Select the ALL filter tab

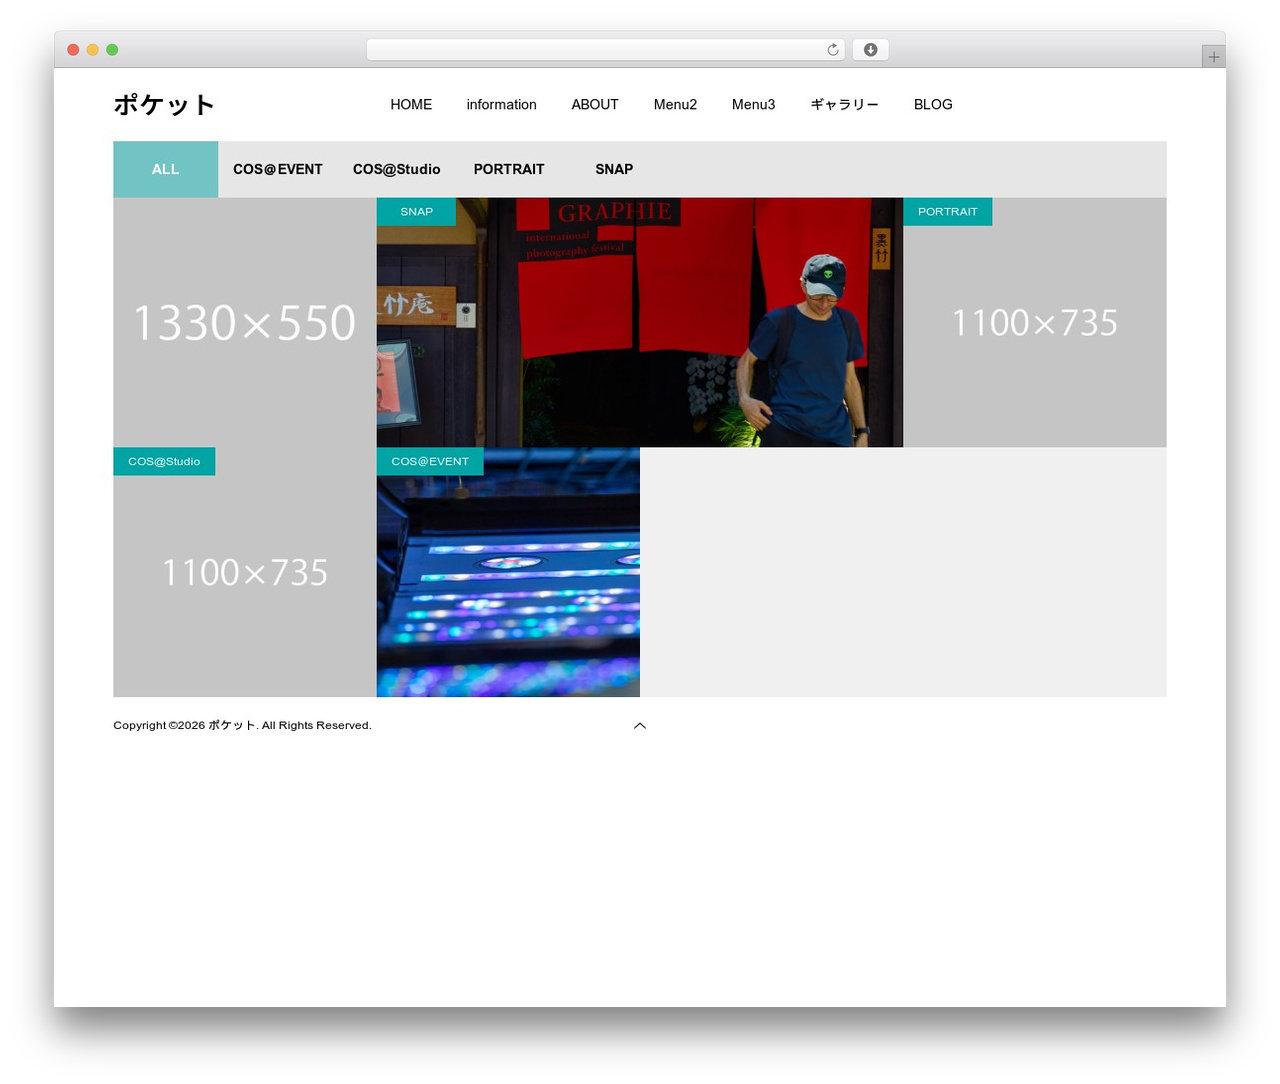tap(165, 169)
